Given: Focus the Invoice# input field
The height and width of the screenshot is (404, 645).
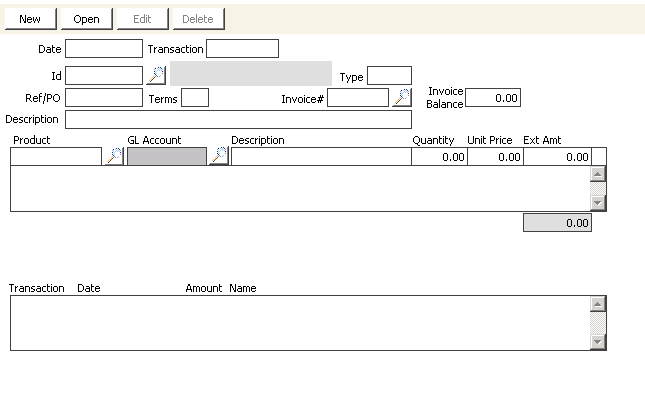Looking at the screenshot, I should pos(358,98).
